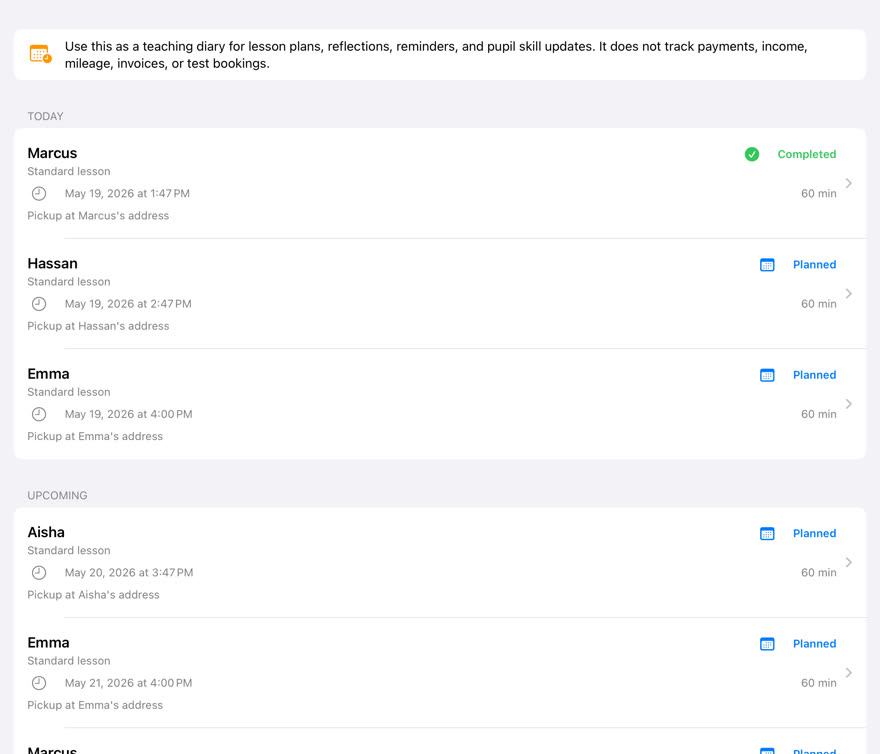Click the date May 21, 2026 at 4:00 PM
The height and width of the screenshot is (754, 880).
pyautogui.click(x=129, y=683)
